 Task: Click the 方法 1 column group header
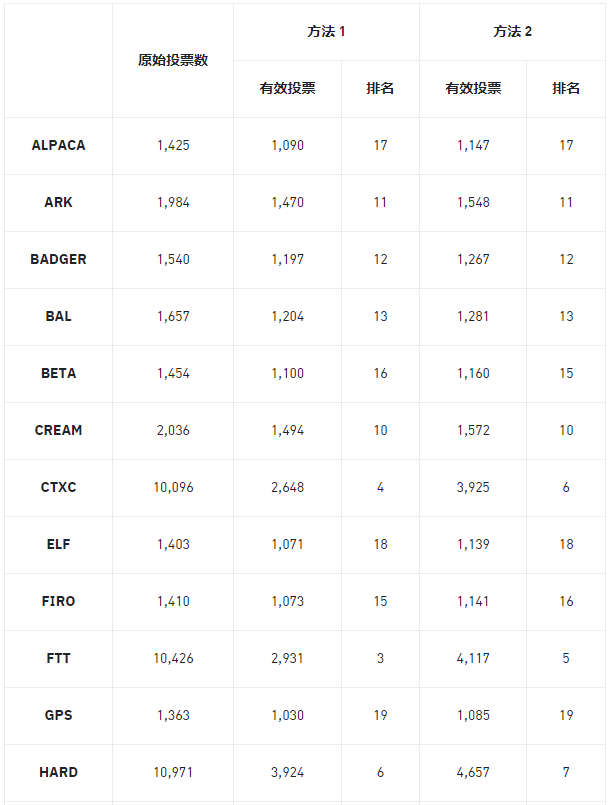(326, 32)
